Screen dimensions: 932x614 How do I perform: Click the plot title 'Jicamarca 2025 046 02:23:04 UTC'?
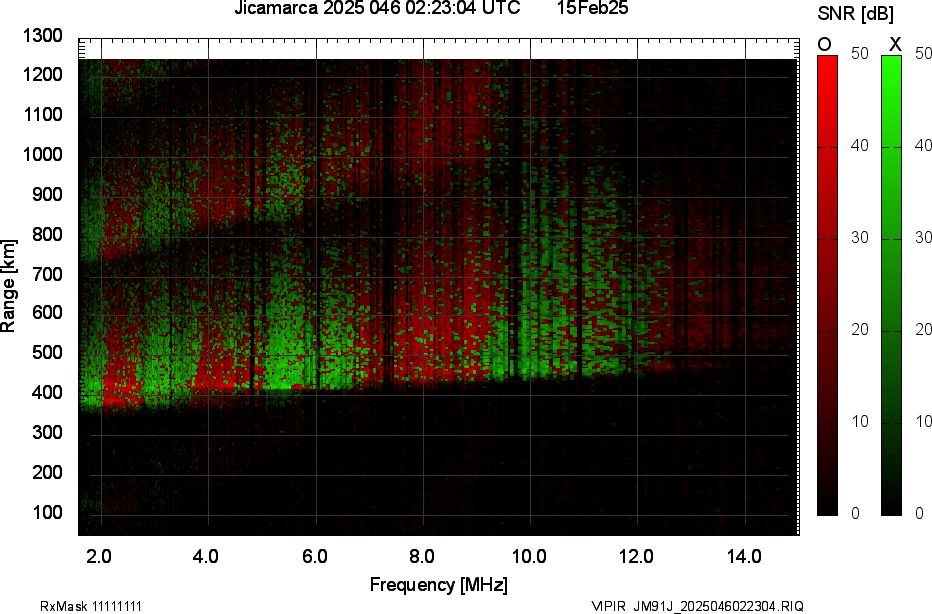pyautogui.click(x=377, y=8)
